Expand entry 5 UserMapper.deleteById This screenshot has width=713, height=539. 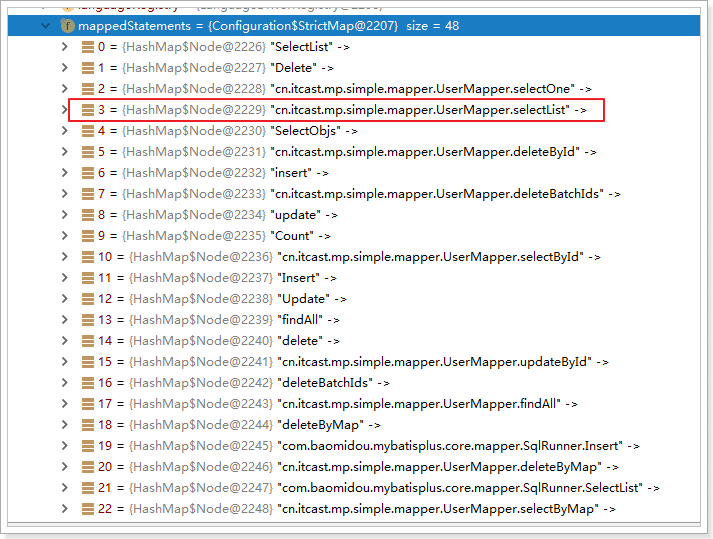(65, 152)
